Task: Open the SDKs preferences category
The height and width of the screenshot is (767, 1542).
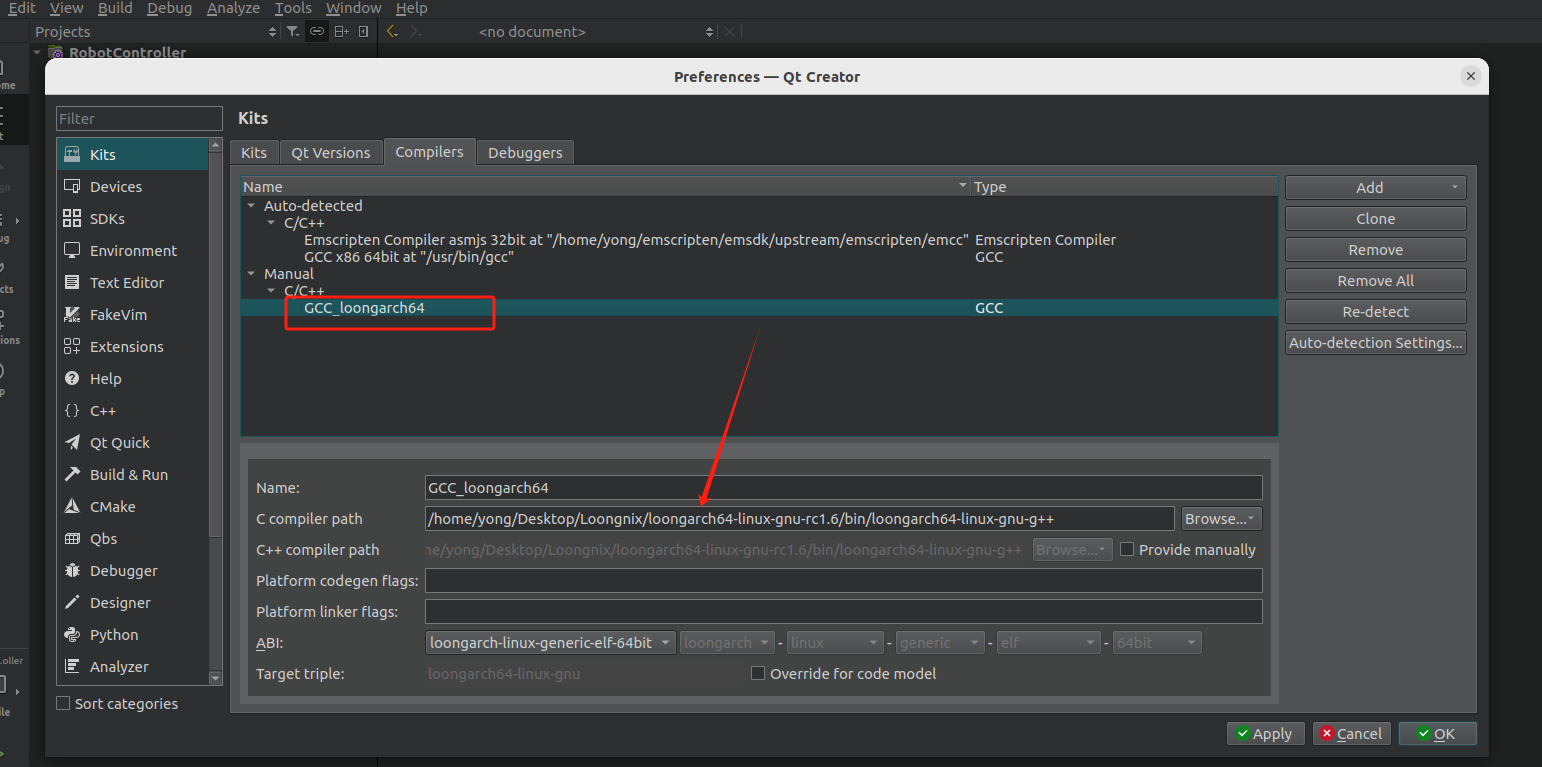Action: (x=132, y=219)
